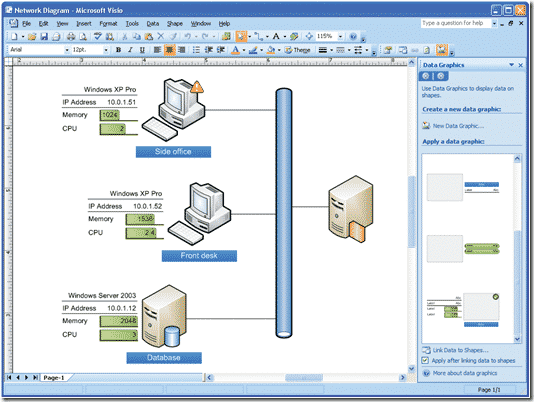Toggle the Data Graphics task pane button
Image resolution: width=534 pixels, height=402 pixels.
click(x=441, y=50)
